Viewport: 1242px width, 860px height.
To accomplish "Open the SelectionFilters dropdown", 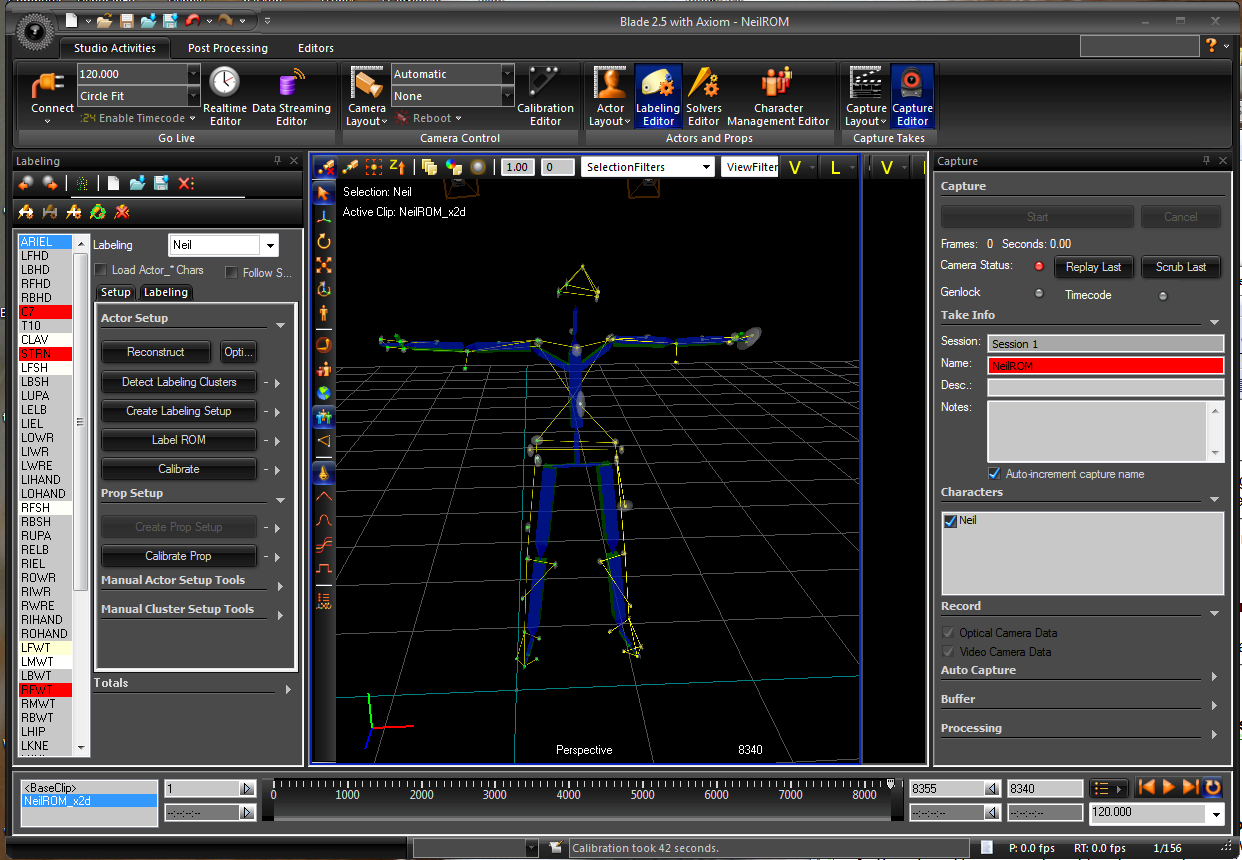I will (x=707, y=167).
